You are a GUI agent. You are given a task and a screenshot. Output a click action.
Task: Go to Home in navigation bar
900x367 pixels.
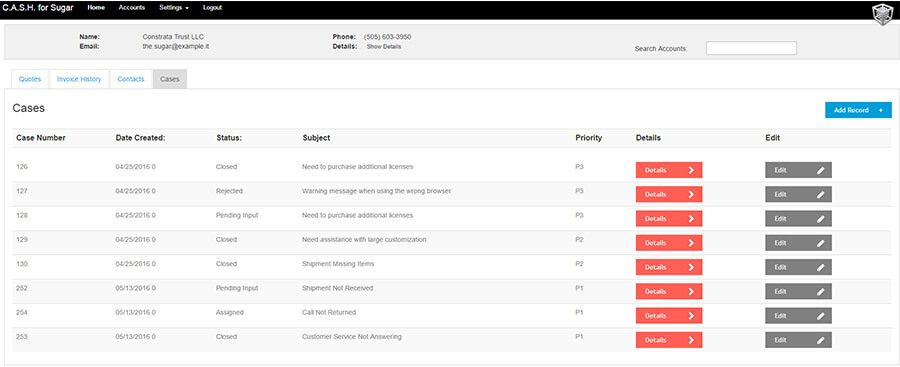pyautogui.click(x=96, y=8)
